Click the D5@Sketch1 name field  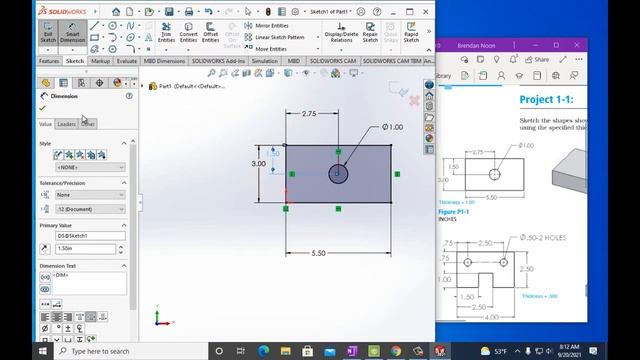click(x=90, y=236)
